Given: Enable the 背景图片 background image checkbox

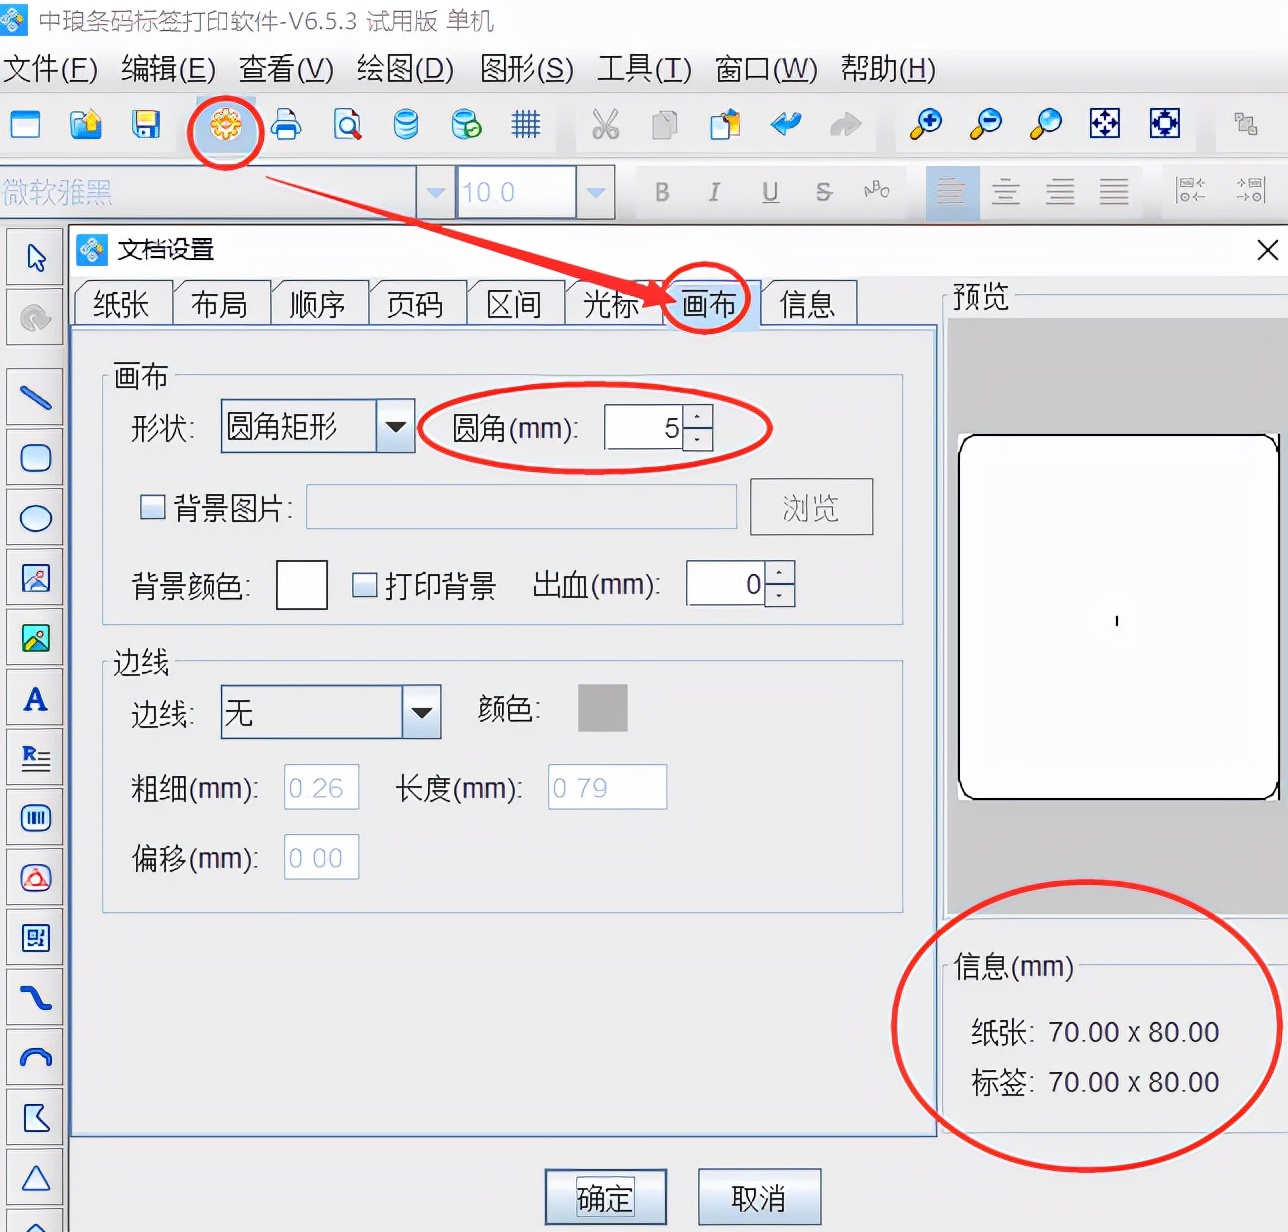Looking at the screenshot, I should point(152,507).
